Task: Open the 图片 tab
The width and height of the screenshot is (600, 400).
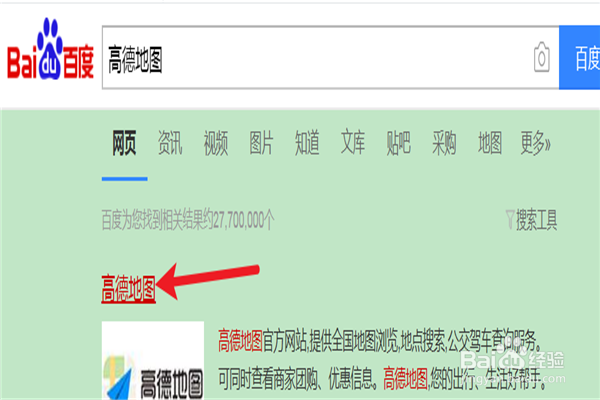Action: click(x=261, y=143)
